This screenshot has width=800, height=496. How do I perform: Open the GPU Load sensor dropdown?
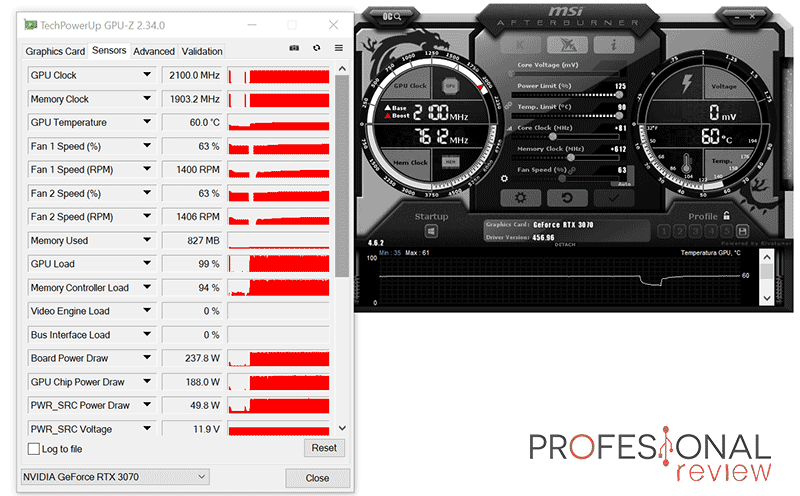(x=147, y=263)
